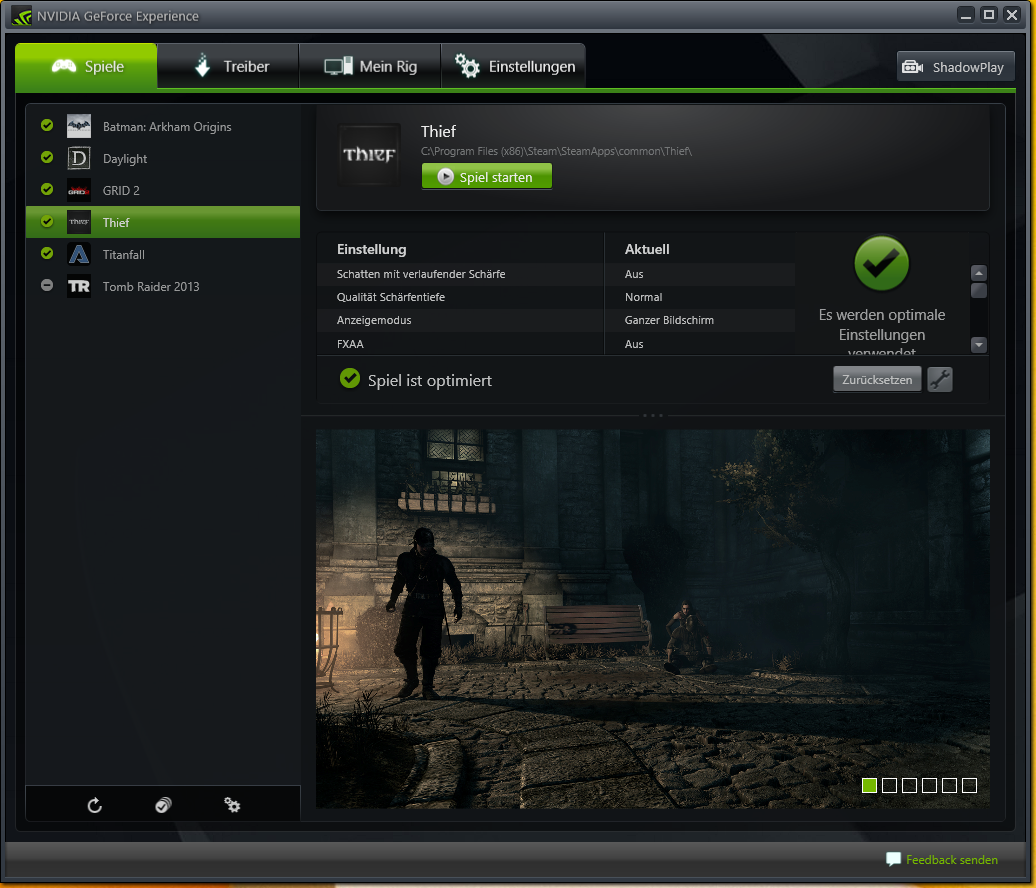This screenshot has width=1036, height=888.
Task: Open ShadowPlay
Action: [955, 67]
